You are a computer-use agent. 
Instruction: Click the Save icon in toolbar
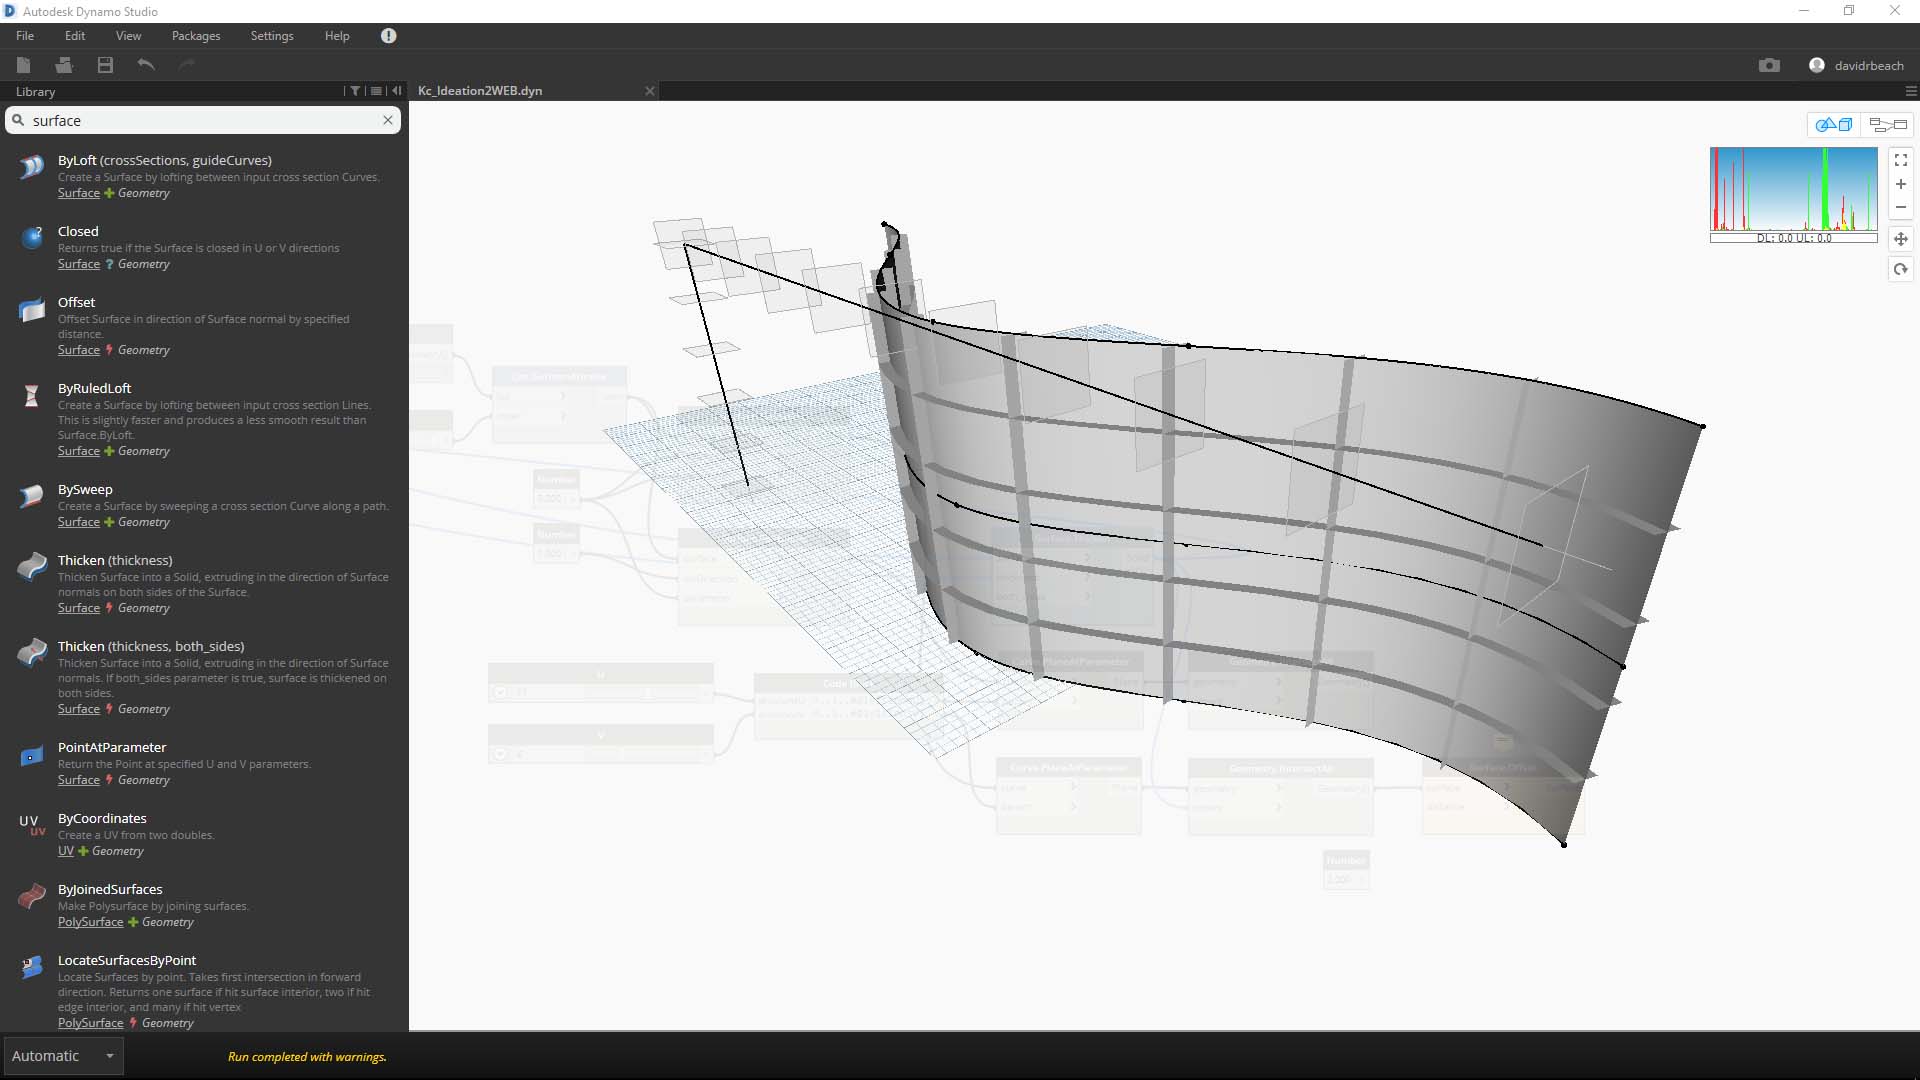(x=105, y=65)
